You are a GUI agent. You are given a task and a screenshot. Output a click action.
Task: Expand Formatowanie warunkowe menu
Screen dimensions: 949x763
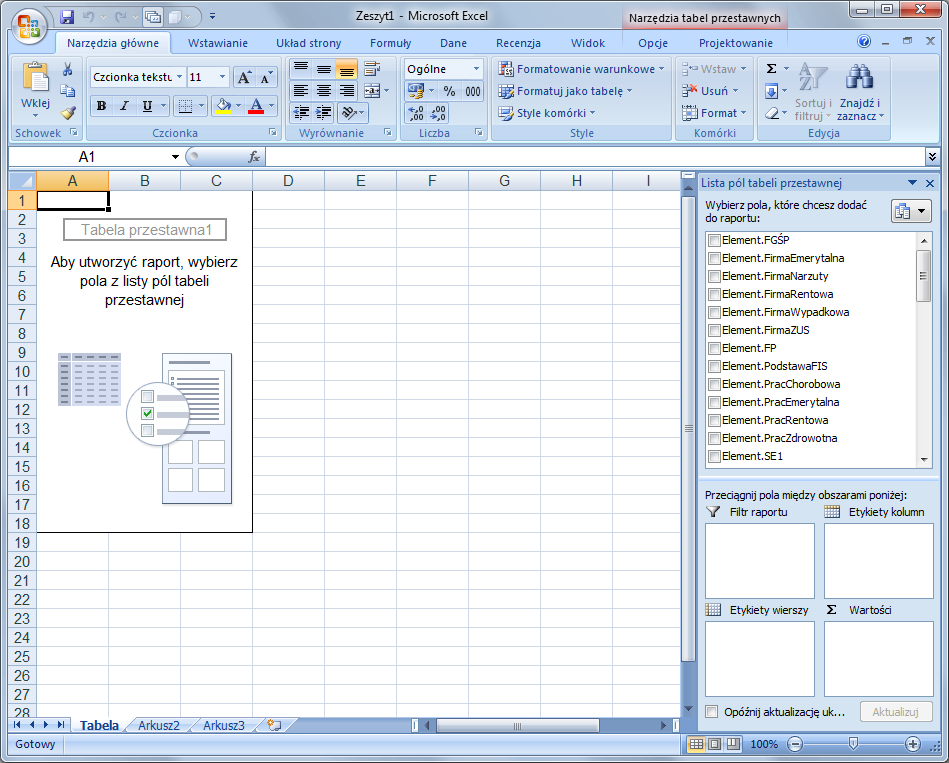click(582, 69)
